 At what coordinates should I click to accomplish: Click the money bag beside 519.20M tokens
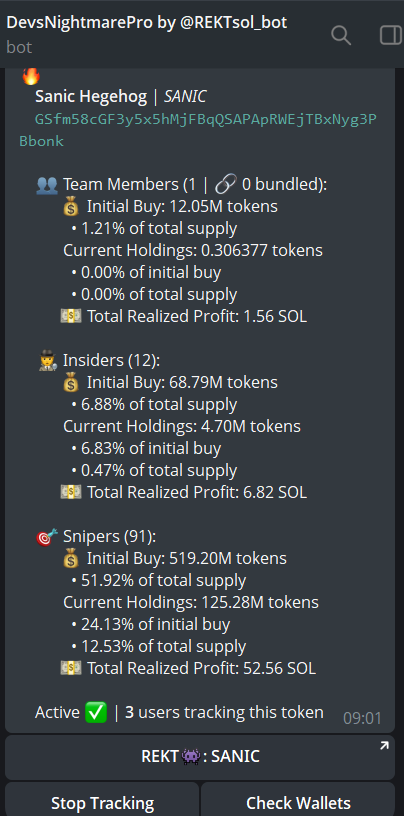tap(71, 559)
